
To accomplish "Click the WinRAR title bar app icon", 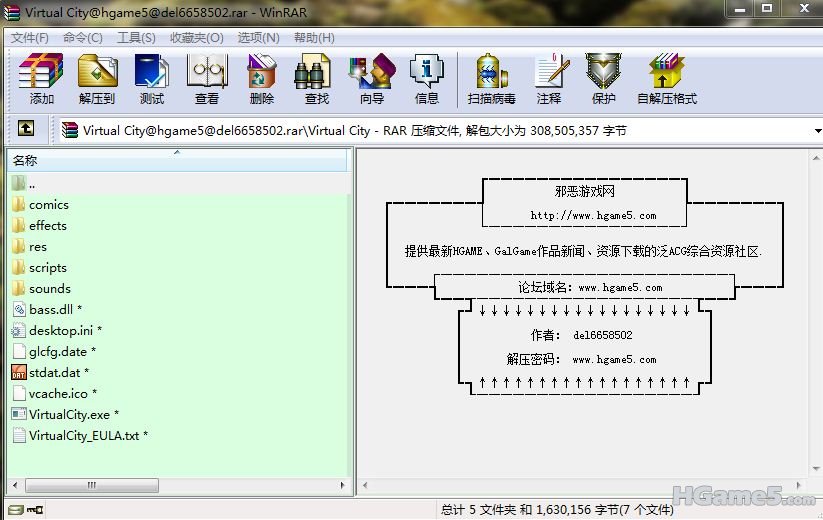I will tap(12, 12).
